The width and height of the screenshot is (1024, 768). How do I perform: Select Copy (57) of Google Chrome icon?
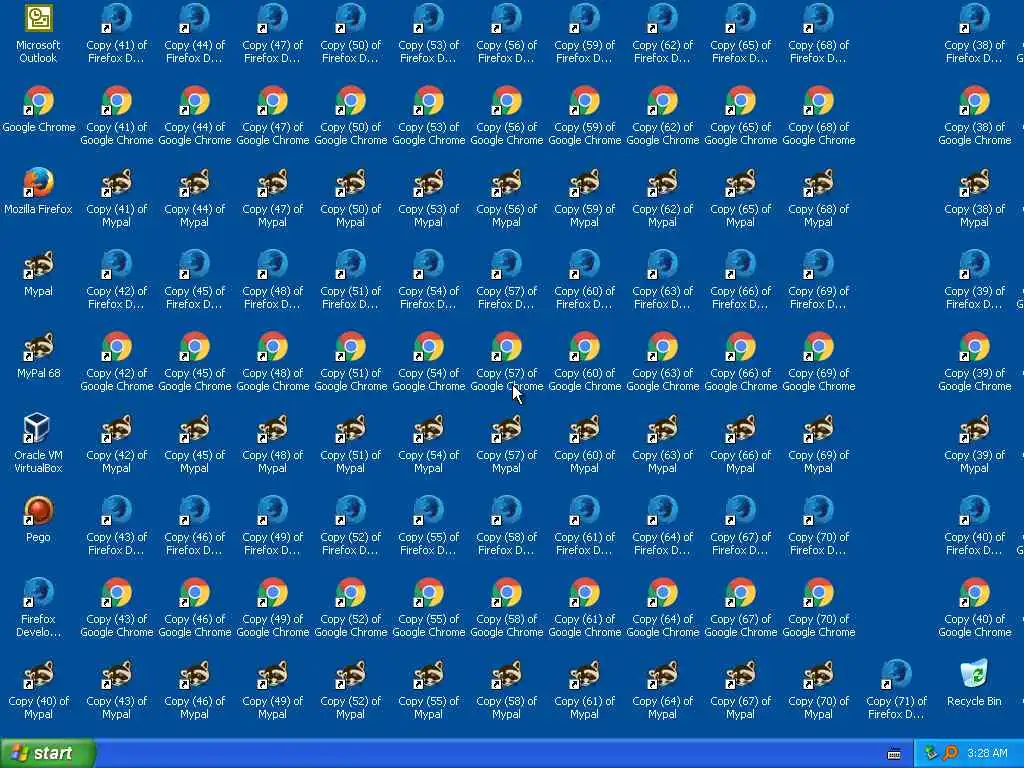coord(506,347)
